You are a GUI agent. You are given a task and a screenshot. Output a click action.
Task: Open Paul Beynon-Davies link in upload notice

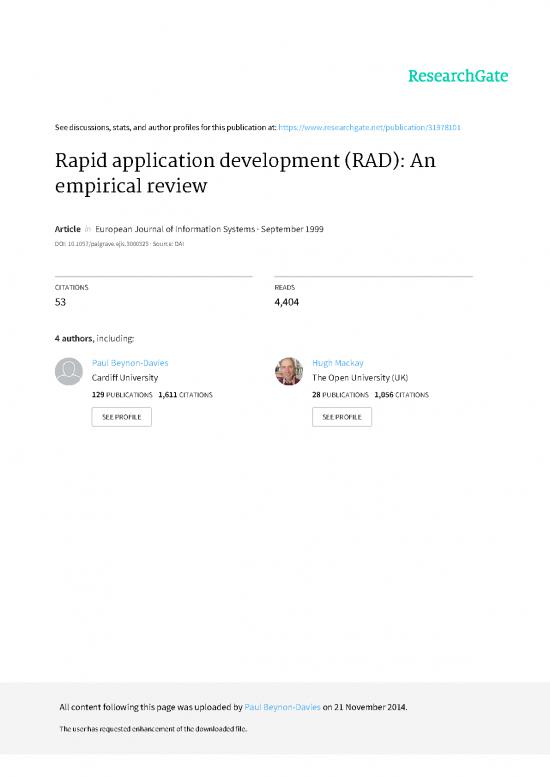(x=282, y=707)
